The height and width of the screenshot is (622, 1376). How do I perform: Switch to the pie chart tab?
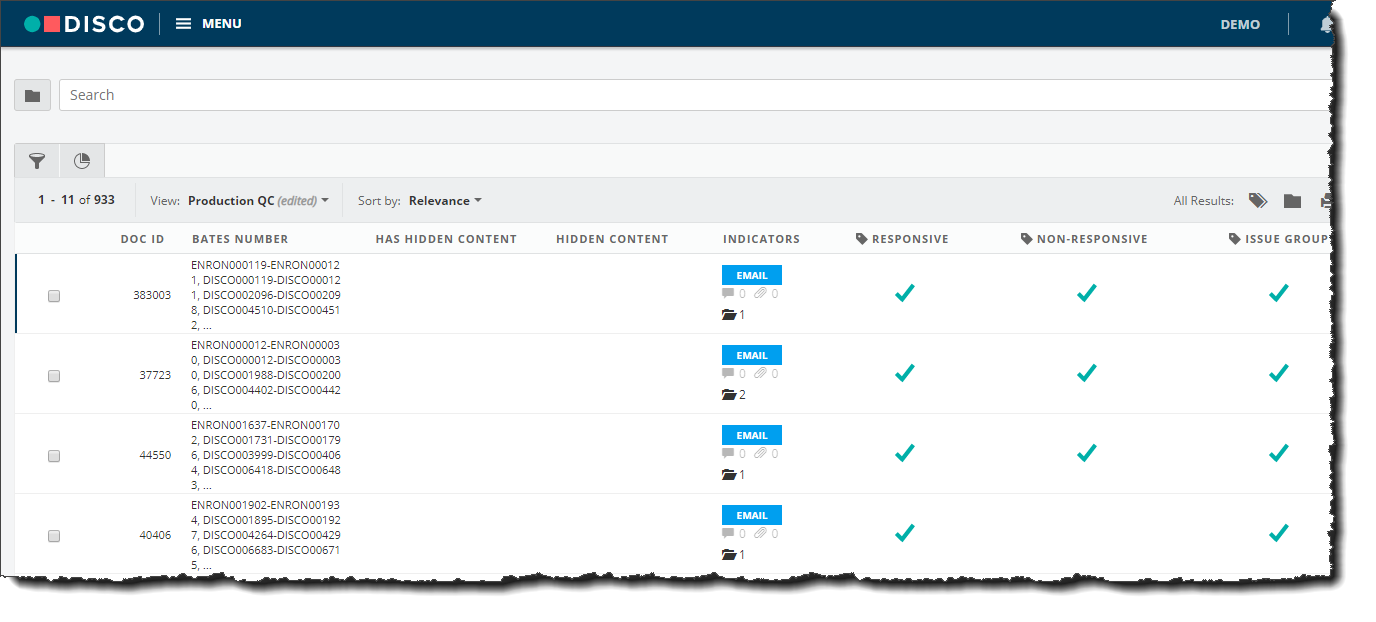tap(82, 161)
